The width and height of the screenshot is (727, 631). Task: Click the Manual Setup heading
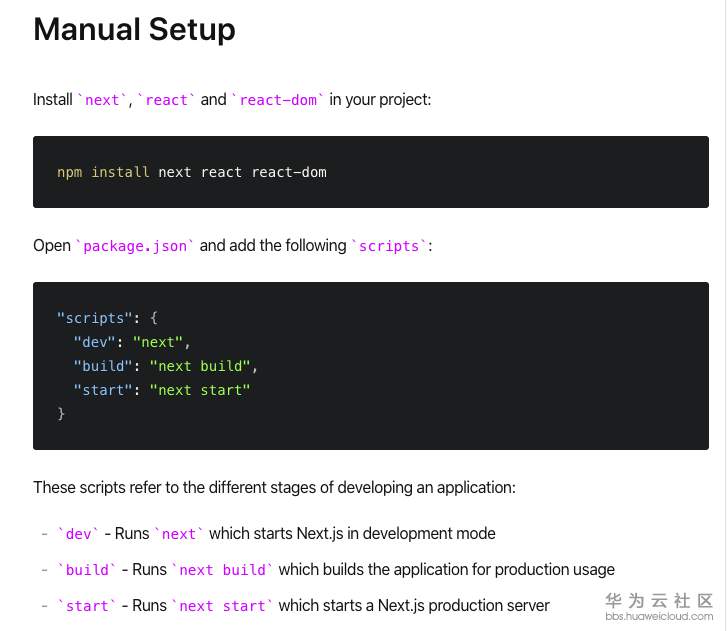[134, 30]
